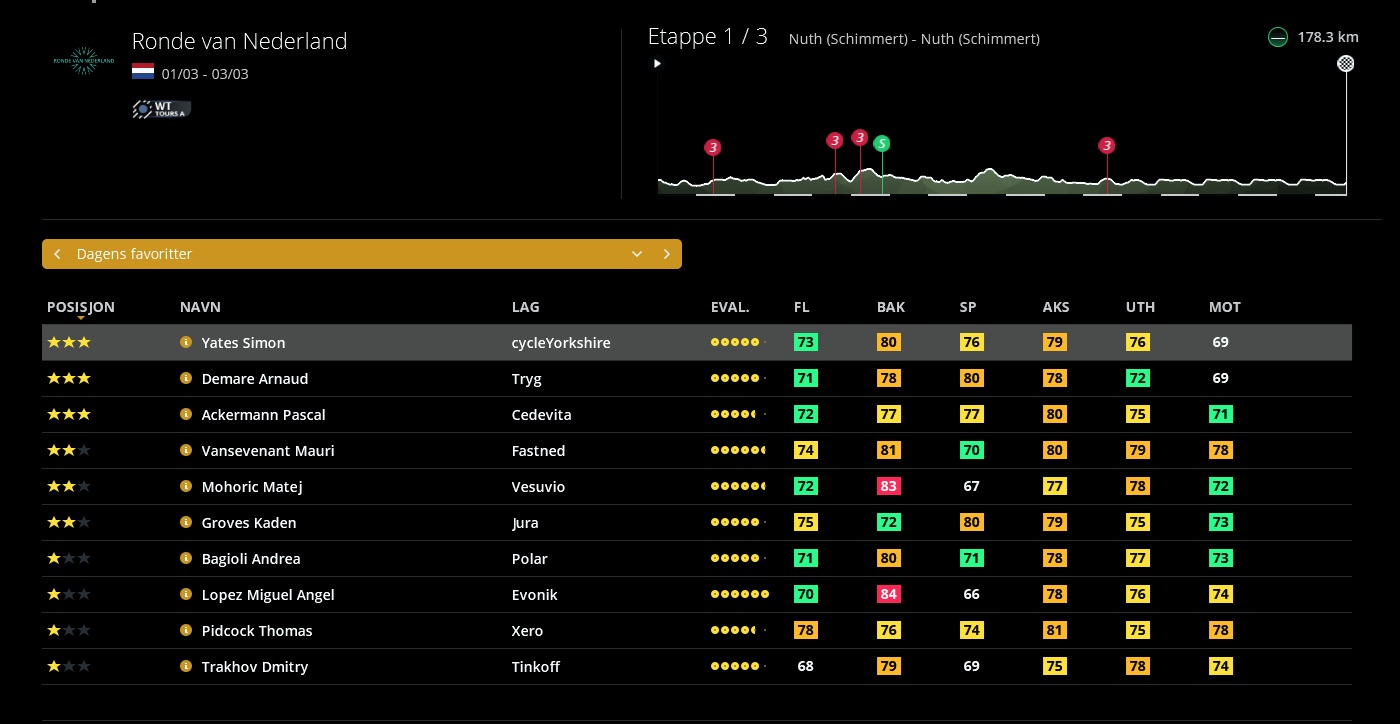The width and height of the screenshot is (1400, 724).
Task: Click the first category 3 climb marker
Action: point(713,147)
